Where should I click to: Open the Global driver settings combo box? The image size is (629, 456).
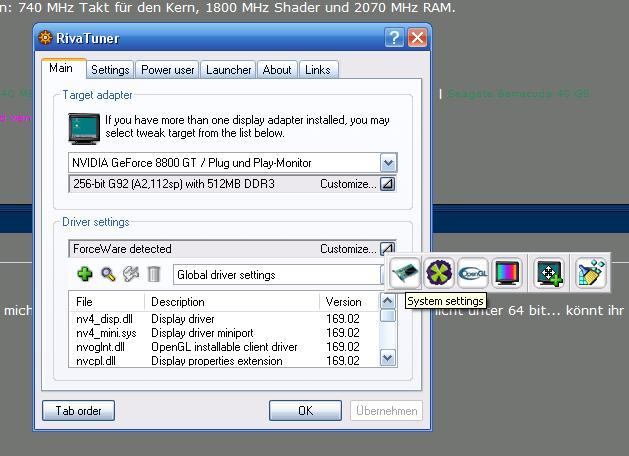(x=279, y=275)
